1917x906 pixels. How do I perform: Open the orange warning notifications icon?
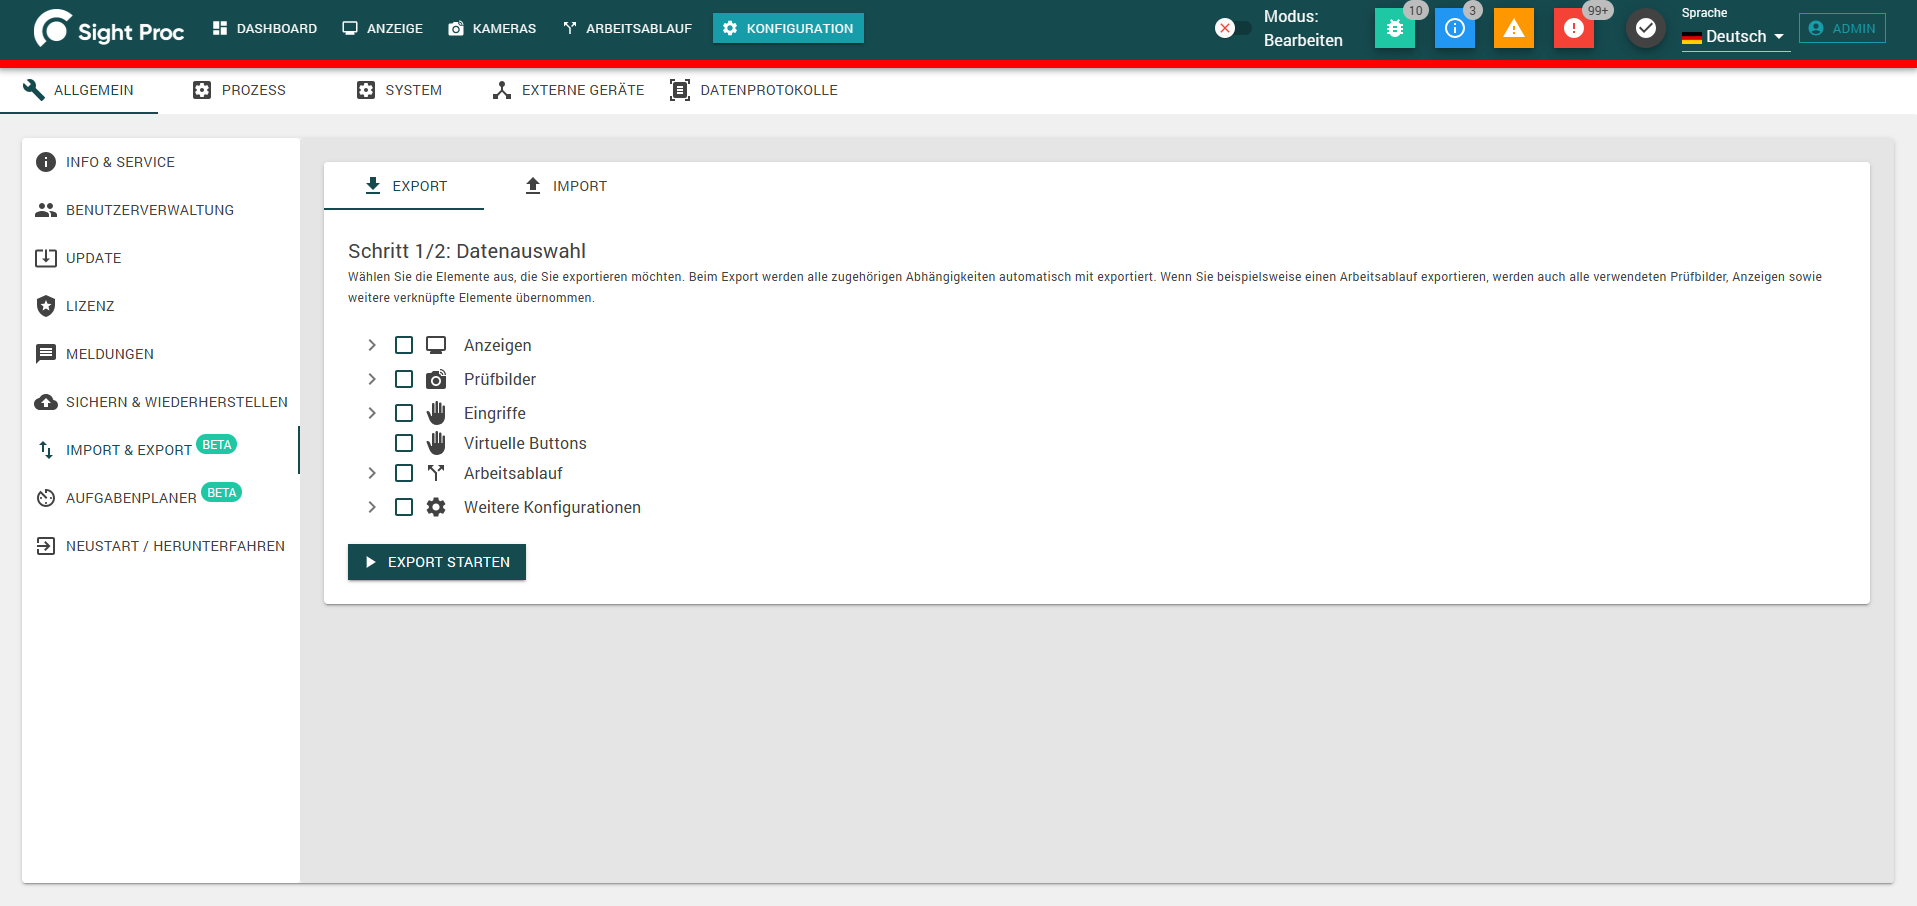(x=1514, y=28)
